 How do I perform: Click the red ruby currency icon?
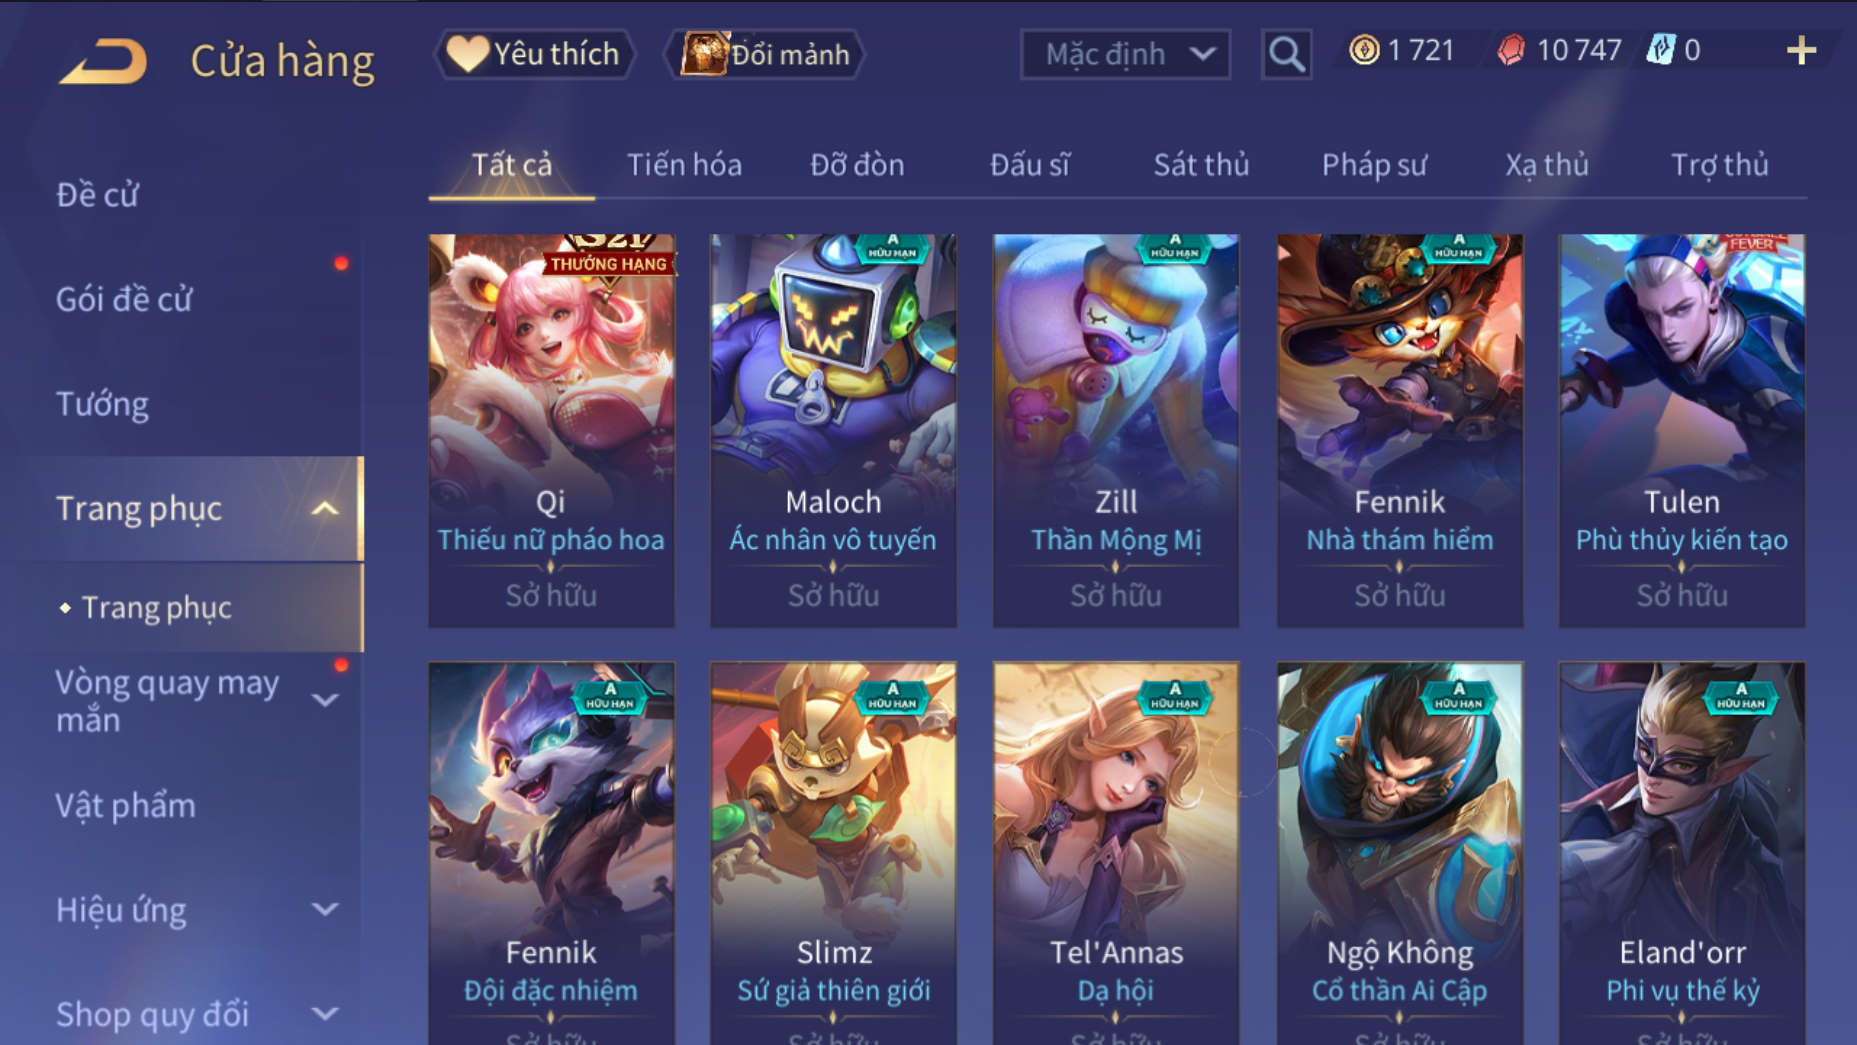click(x=1511, y=50)
